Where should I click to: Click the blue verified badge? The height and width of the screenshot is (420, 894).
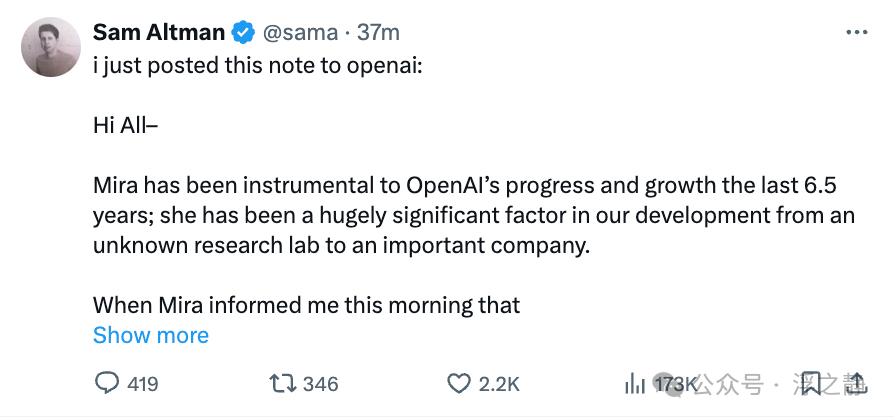tap(243, 33)
